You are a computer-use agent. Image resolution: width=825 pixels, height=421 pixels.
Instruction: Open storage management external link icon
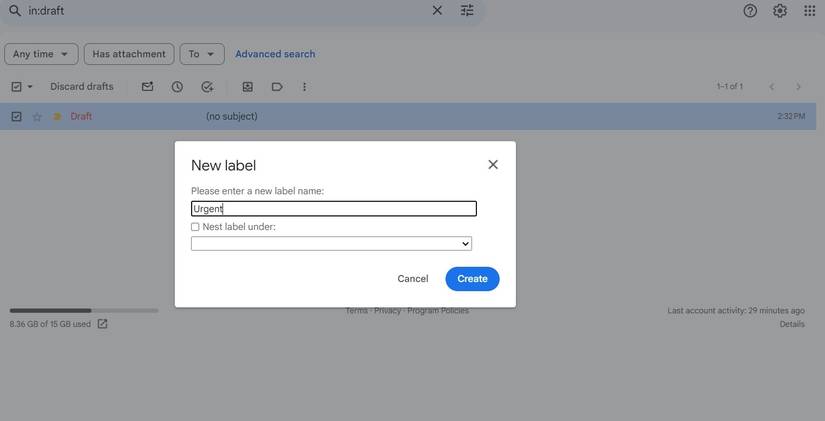pyautogui.click(x=103, y=324)
